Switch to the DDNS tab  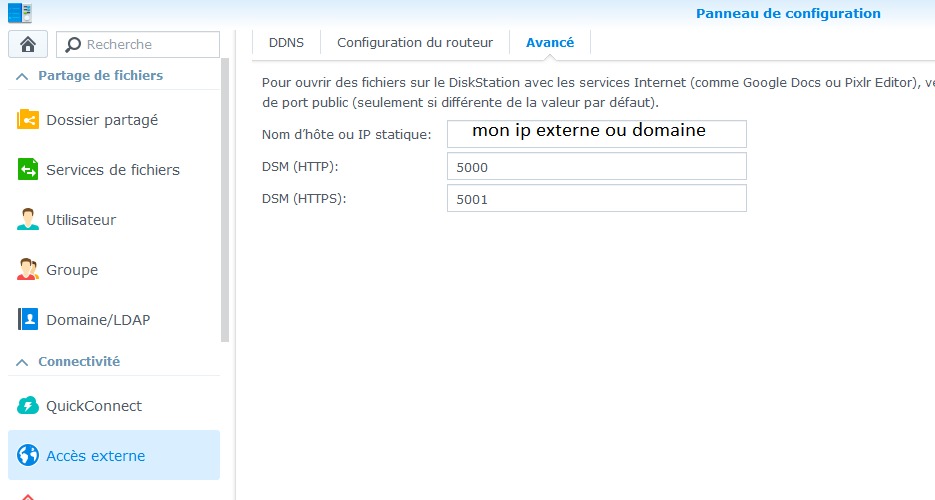[286, 43]
